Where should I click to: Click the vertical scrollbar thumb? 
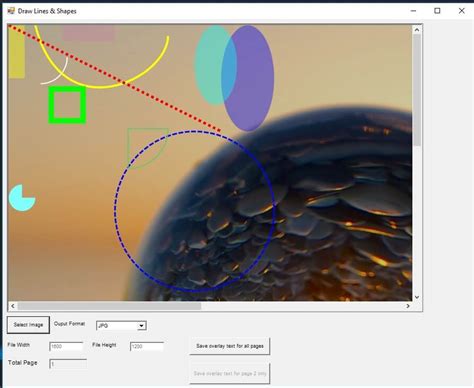[x=417, y=90]
